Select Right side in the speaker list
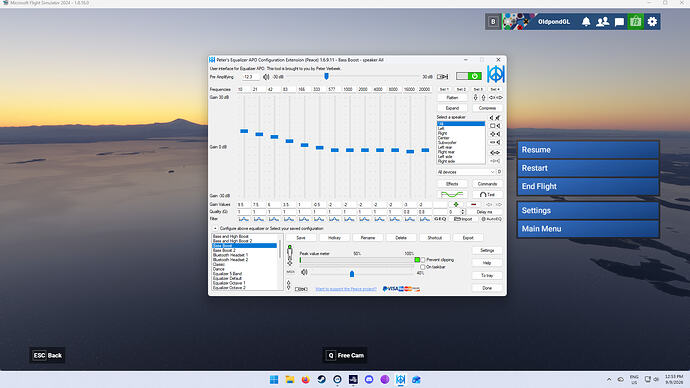Viewport: 690px width, 388px height. [x=460, y=161]
